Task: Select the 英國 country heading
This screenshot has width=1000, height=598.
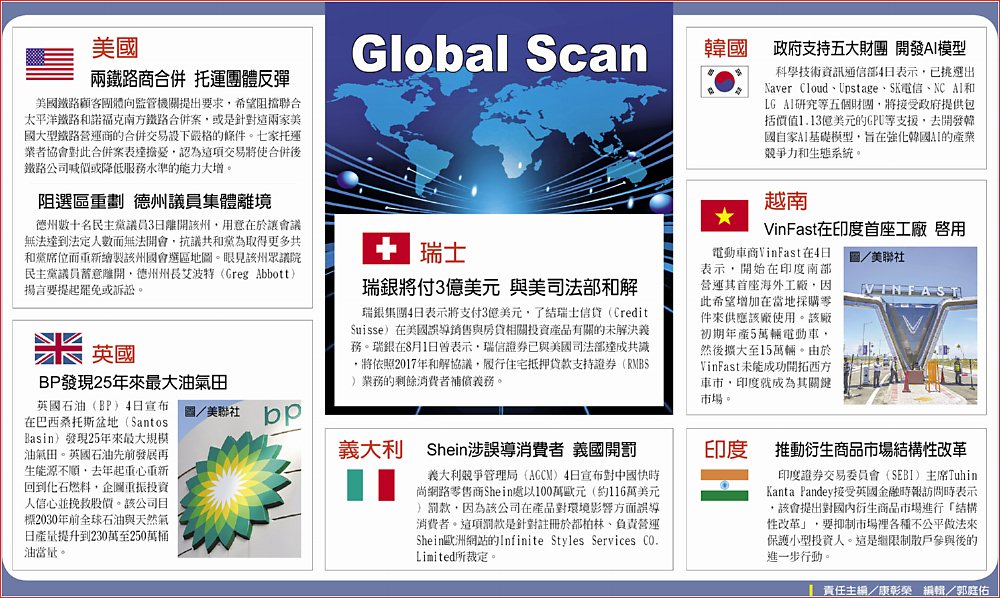Action: [114, 354]
